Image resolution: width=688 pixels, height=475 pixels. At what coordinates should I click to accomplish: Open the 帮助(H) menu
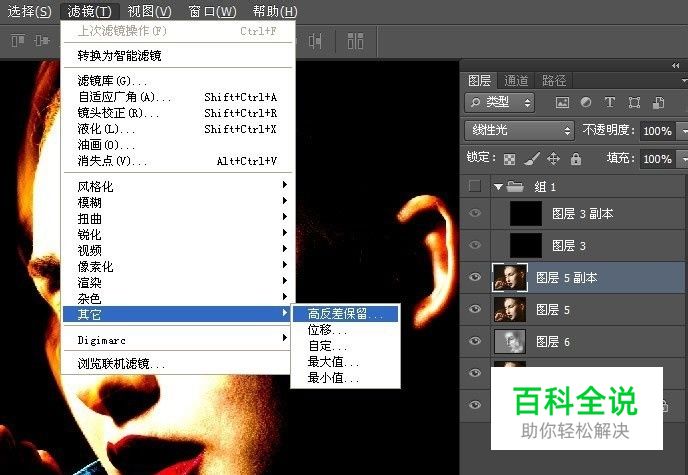[275, 11]
